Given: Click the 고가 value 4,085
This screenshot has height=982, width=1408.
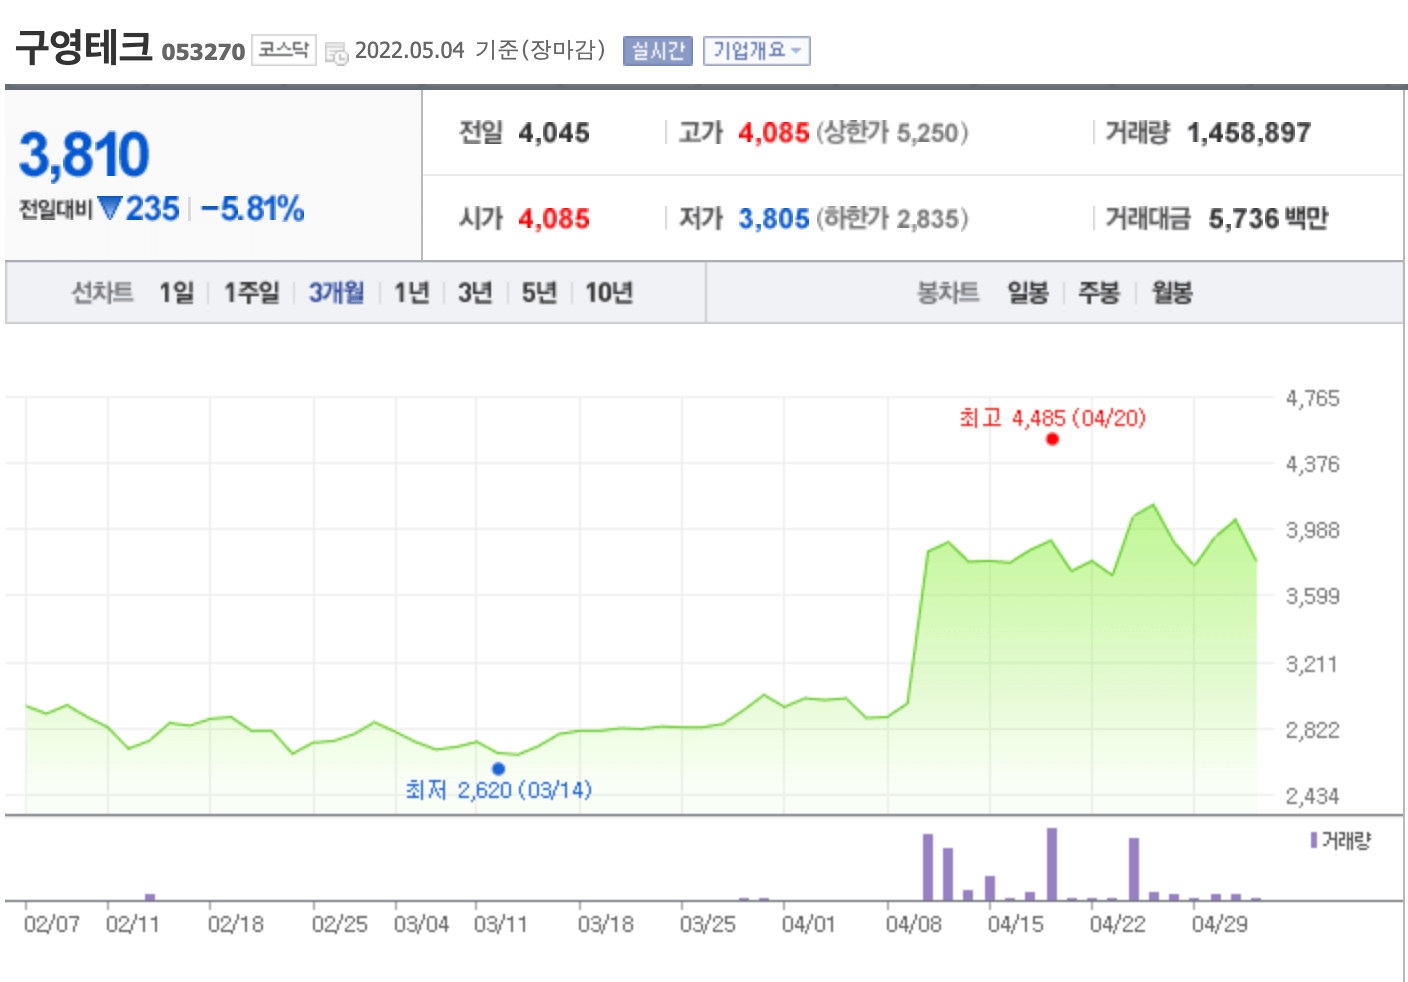Looking at the screenshot, I should tap(773, 133).
